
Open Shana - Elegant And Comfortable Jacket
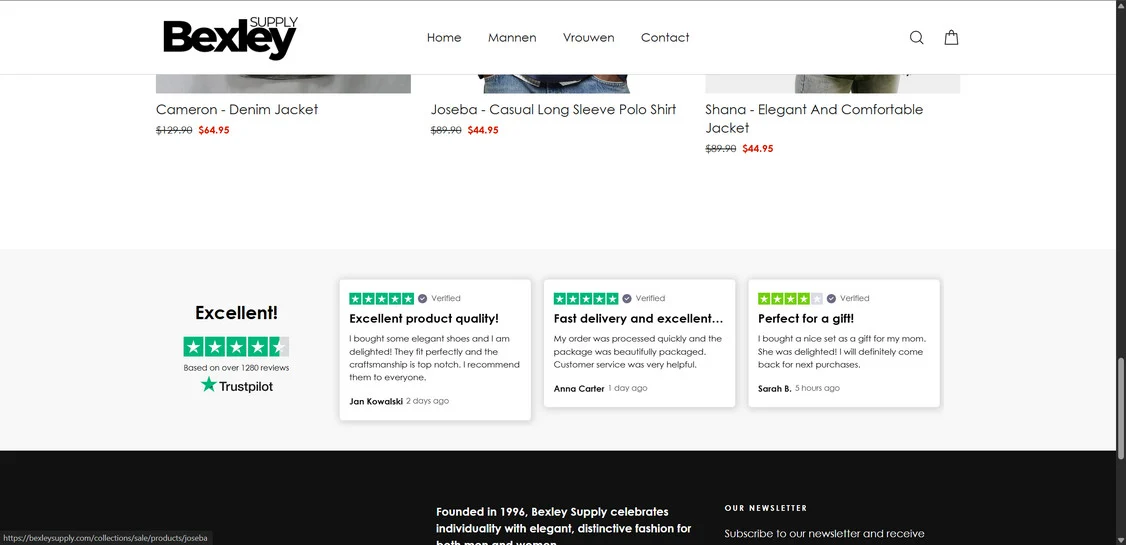(814, 118)
